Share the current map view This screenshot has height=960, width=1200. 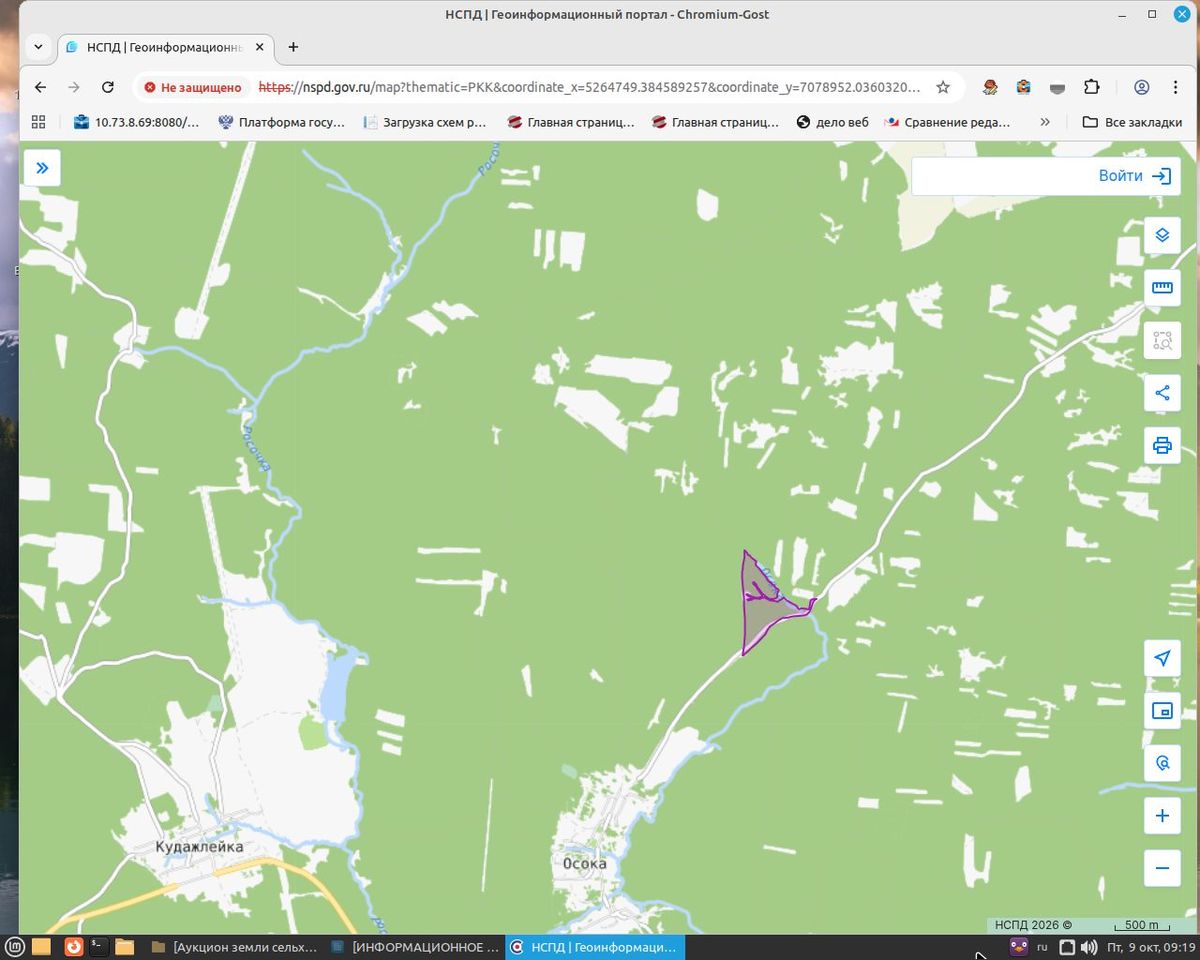(1162, 393)
